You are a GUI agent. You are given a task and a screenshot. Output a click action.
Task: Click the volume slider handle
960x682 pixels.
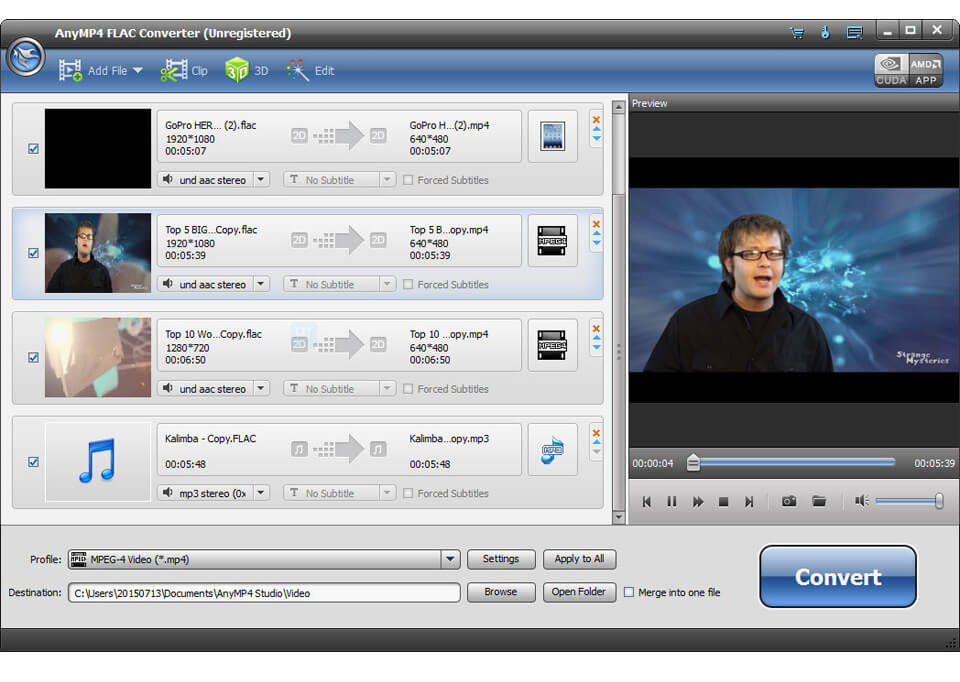tap(939, 501)
